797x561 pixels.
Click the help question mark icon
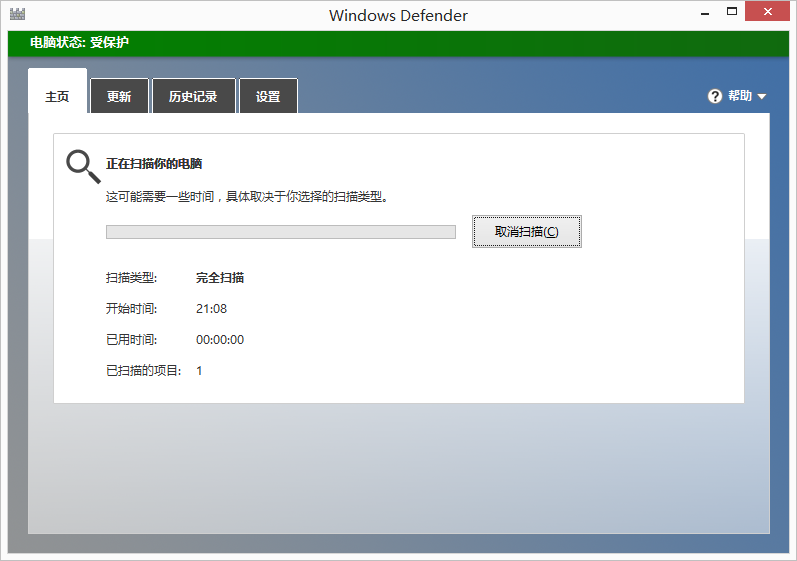(x=714, y=96)
